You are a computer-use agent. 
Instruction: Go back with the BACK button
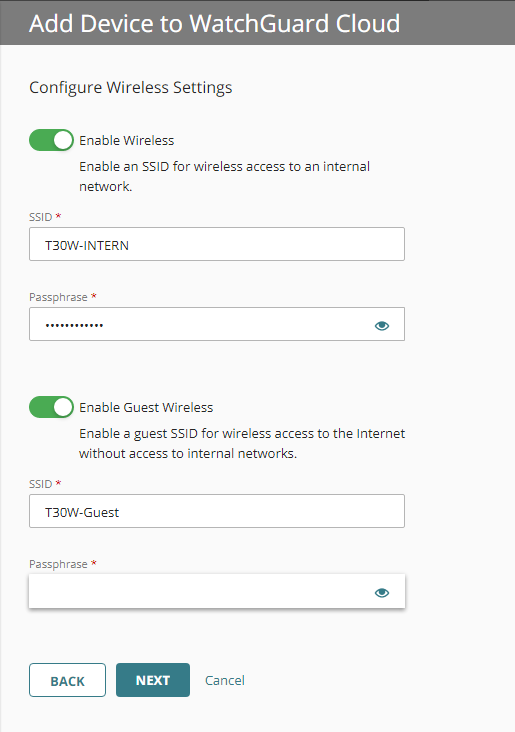point(67,680)
